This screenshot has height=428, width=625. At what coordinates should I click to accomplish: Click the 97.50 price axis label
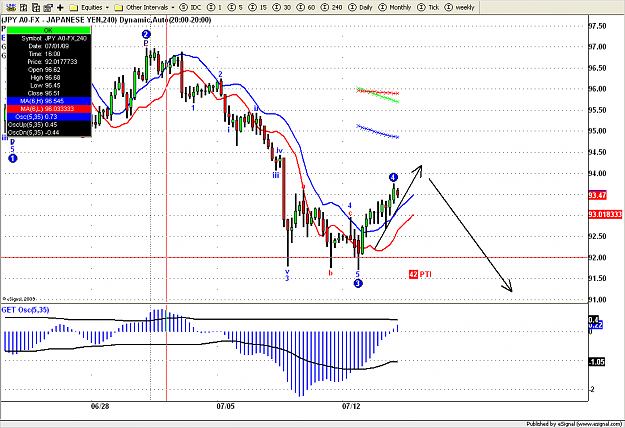[597, 26]
